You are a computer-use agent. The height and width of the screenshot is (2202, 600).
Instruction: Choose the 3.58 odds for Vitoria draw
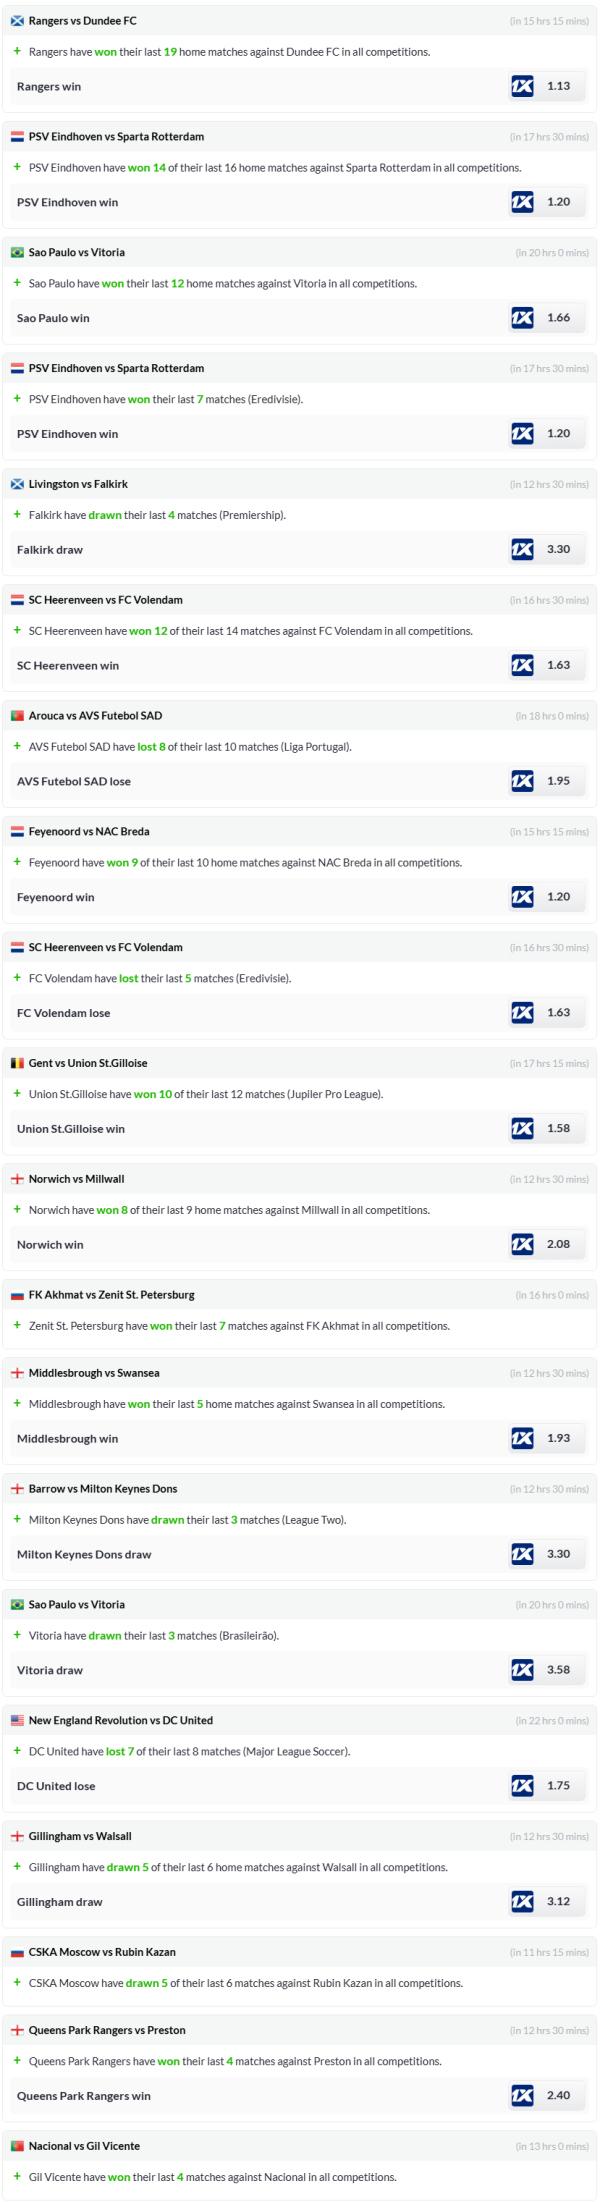[558, 1669]
